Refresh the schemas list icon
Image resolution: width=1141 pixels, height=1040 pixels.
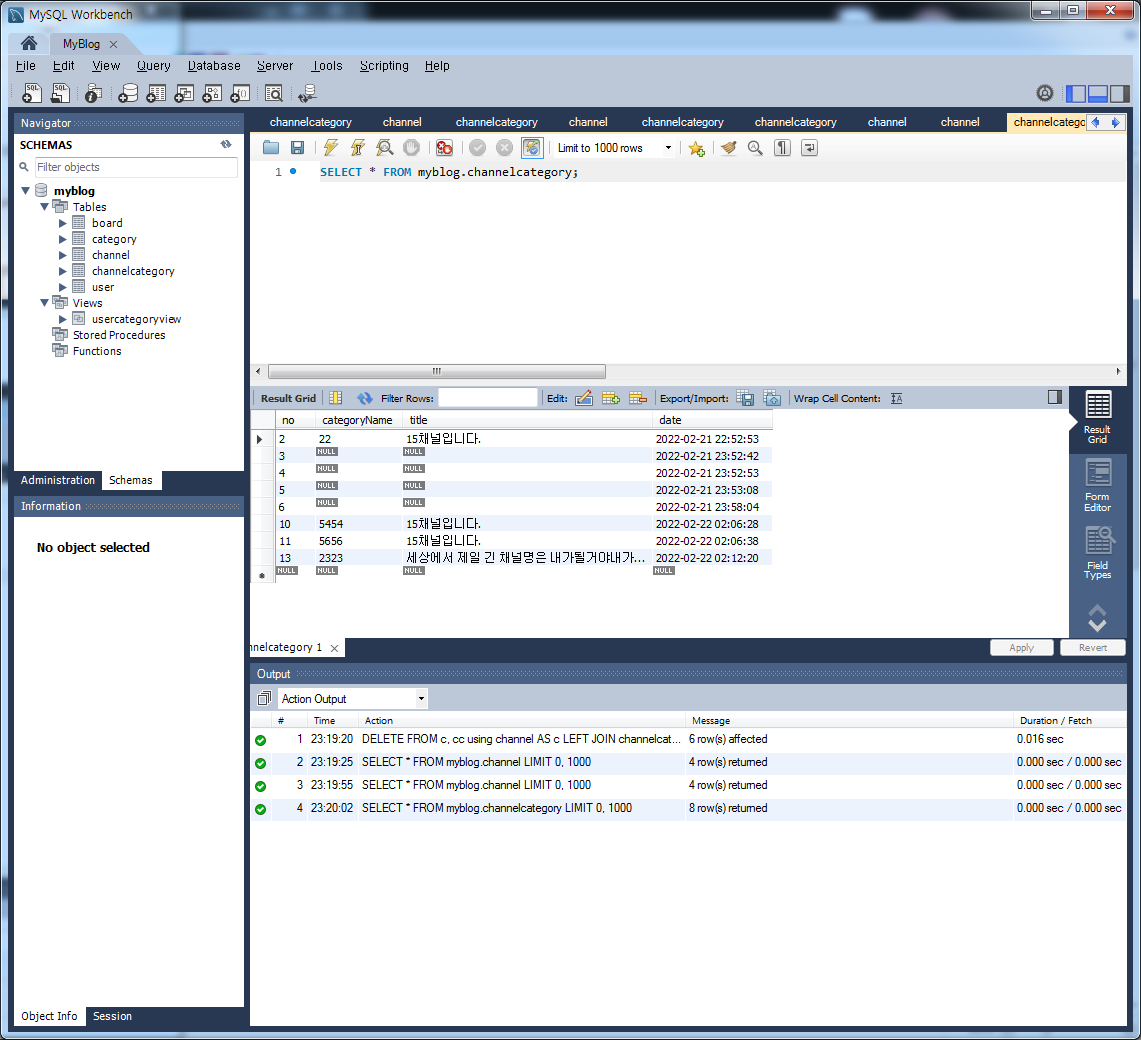point(226,144)
